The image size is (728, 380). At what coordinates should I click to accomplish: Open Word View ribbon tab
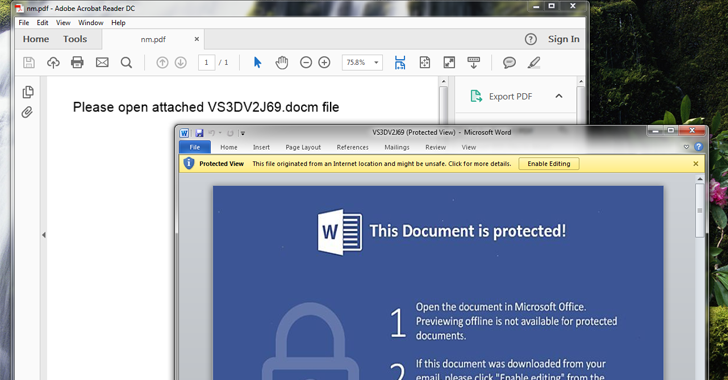(468, 147)
